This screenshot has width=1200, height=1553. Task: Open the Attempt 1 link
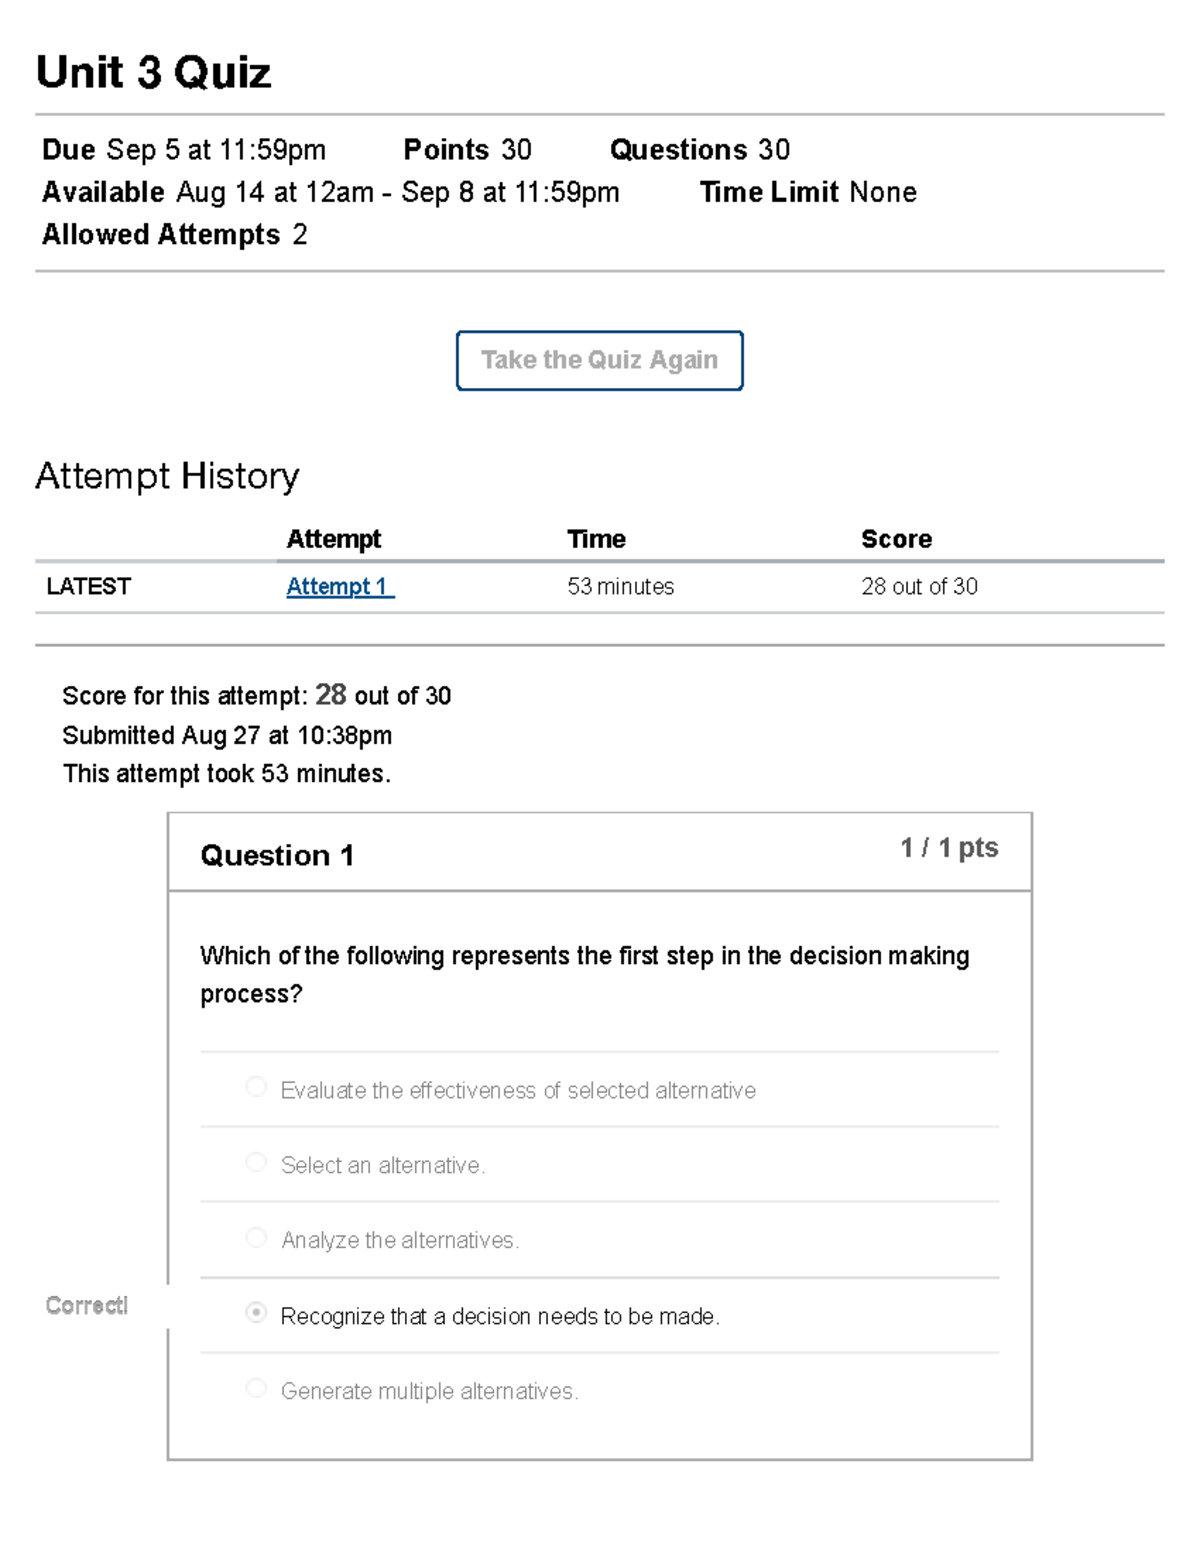pos(338,587)
